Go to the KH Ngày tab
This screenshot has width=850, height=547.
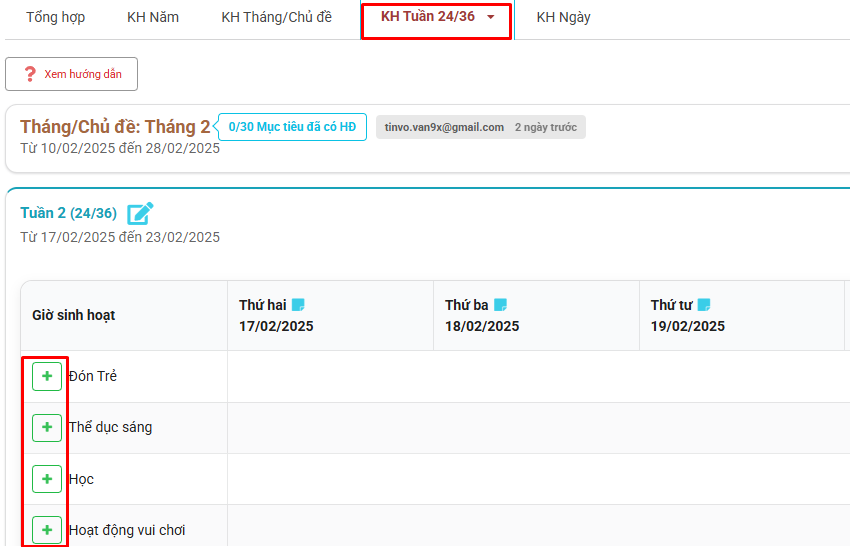pos(563,17)
